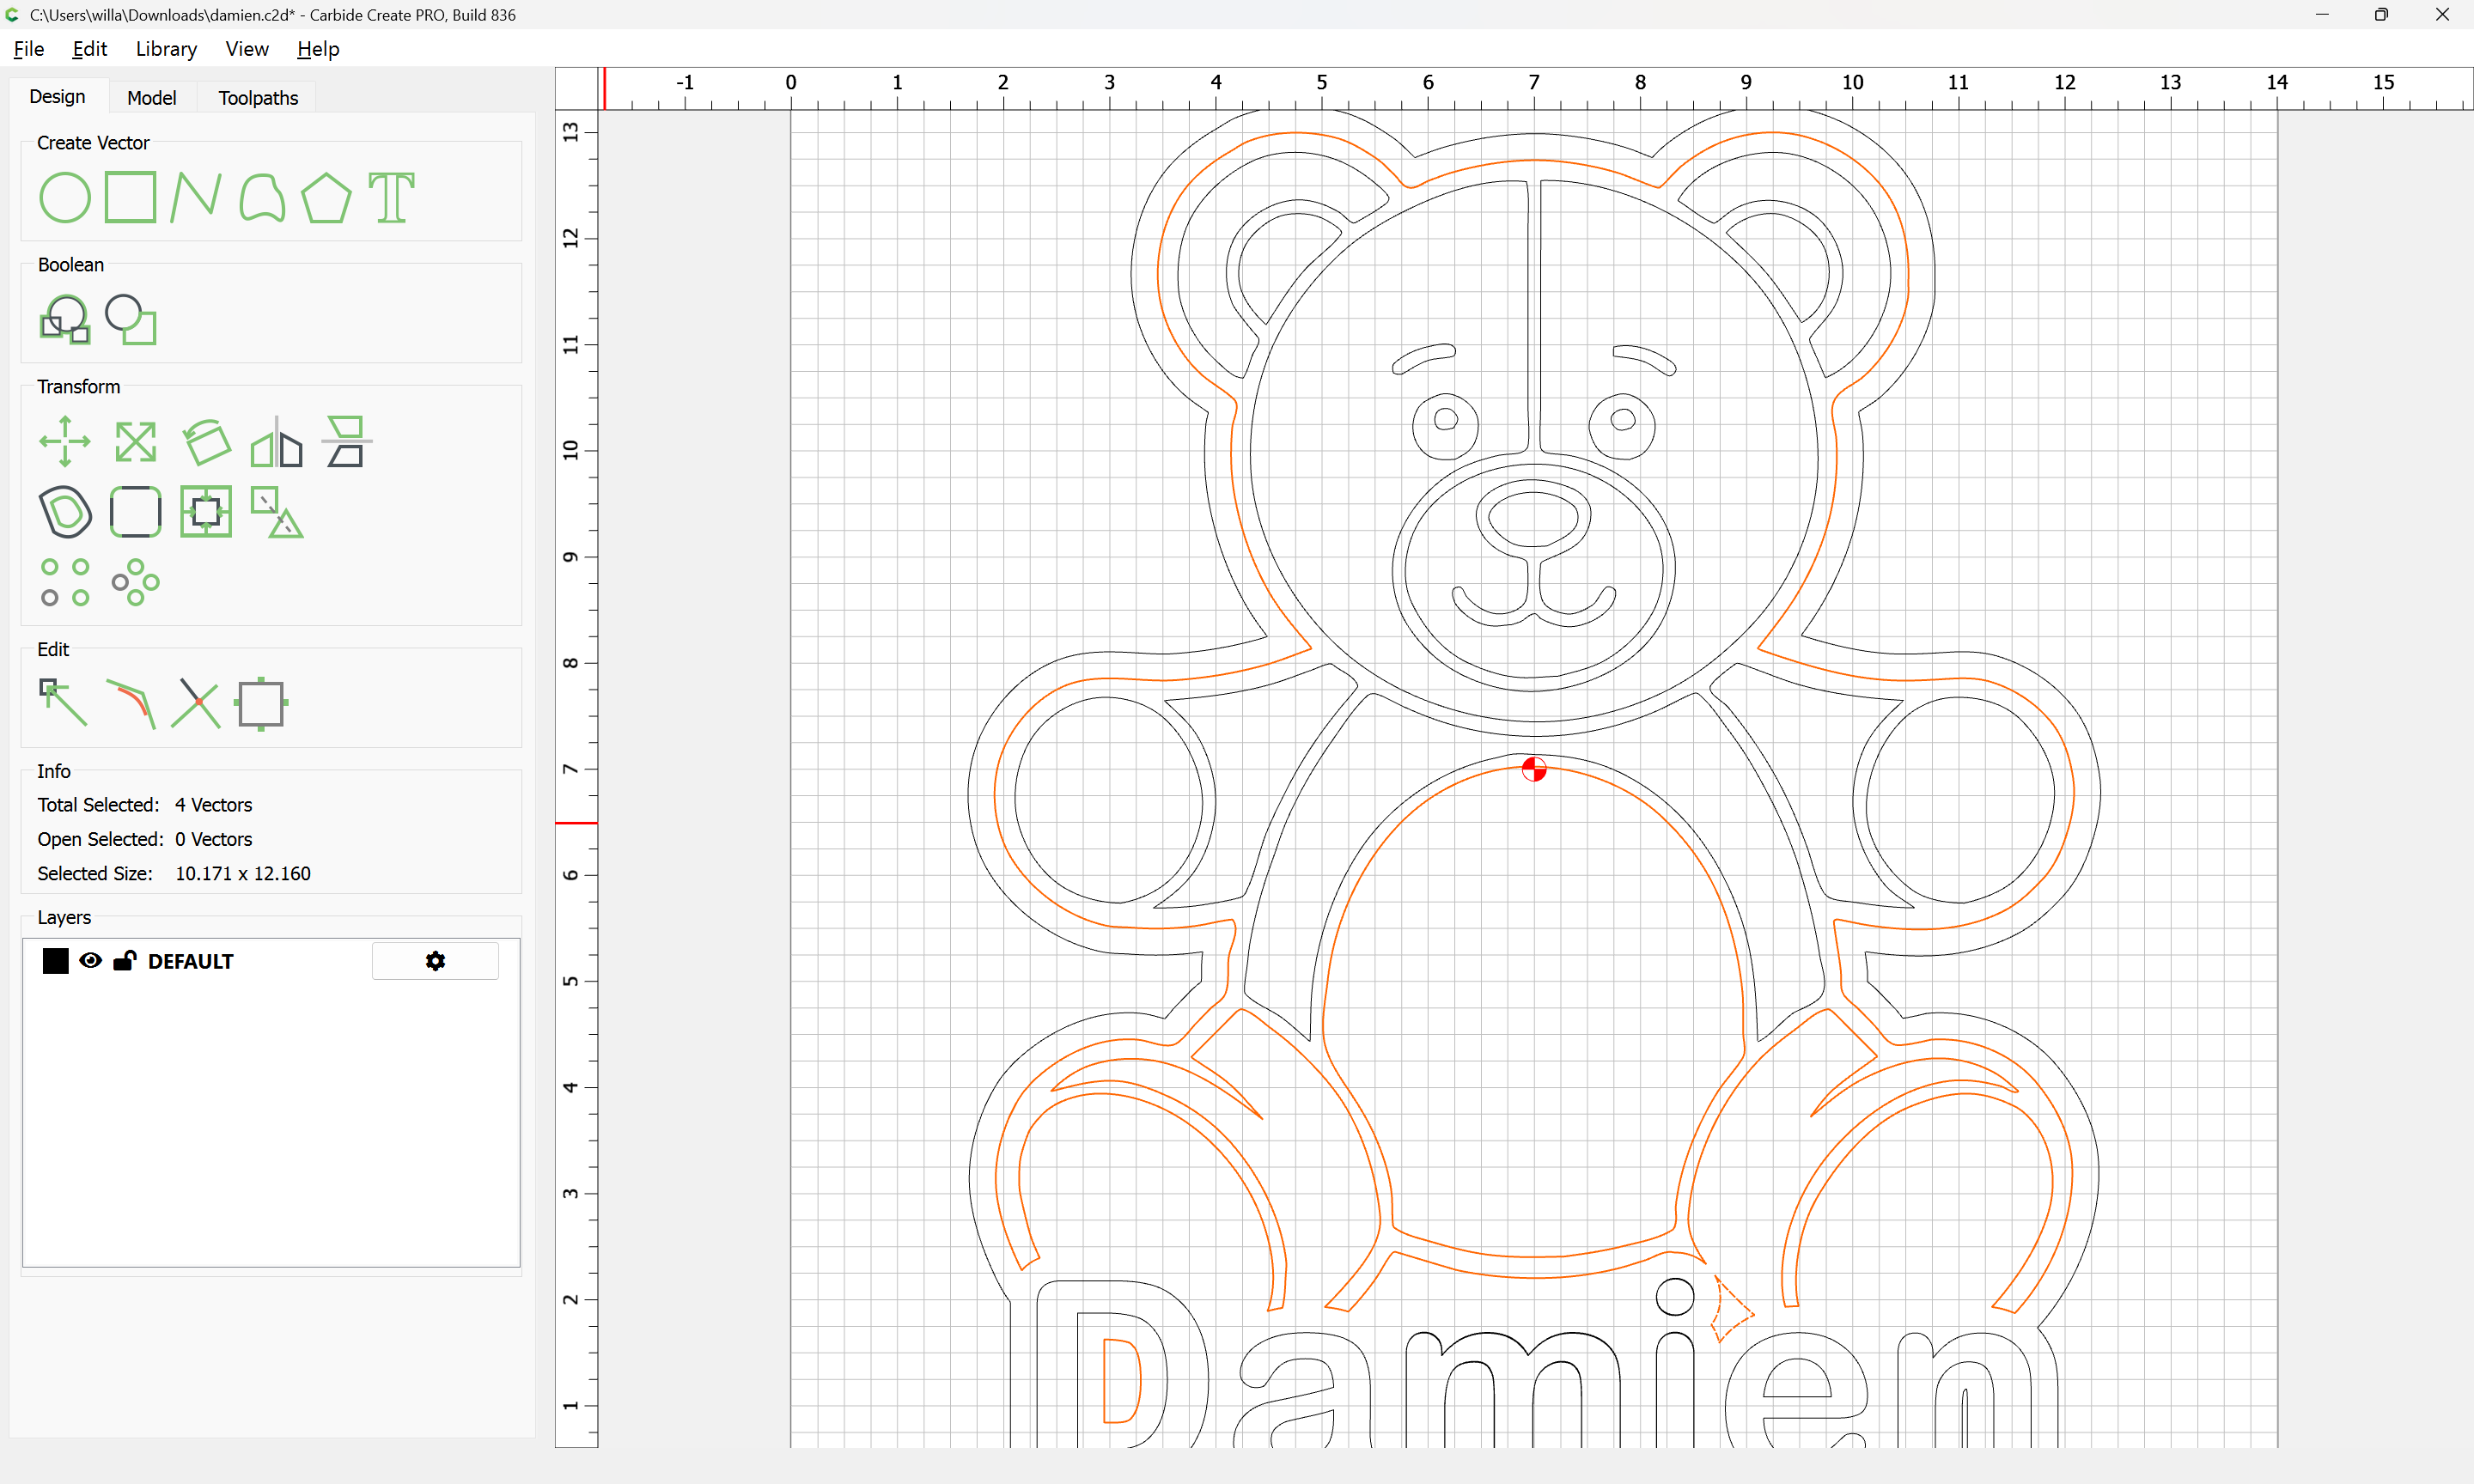2474x1484 pixels.
Task: Click the red origin marker on canvas
Action: pos(1534,769)
